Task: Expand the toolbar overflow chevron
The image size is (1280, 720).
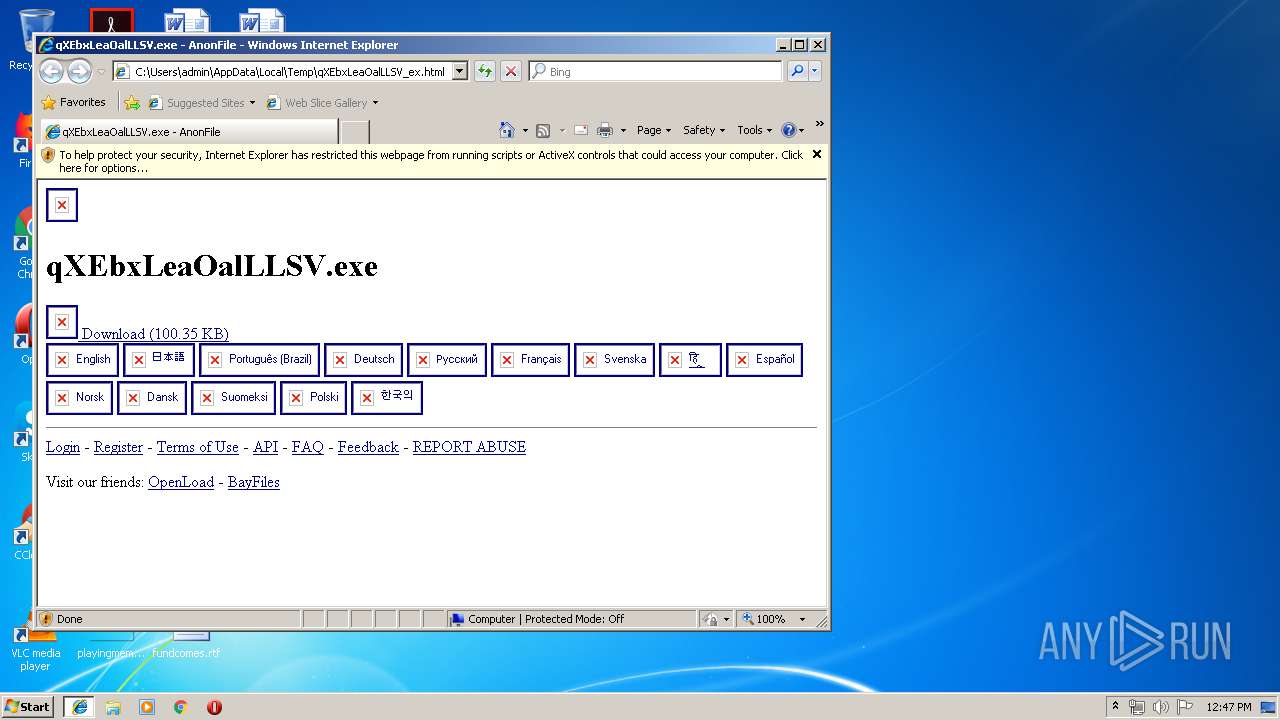Action: click(819, 124)
